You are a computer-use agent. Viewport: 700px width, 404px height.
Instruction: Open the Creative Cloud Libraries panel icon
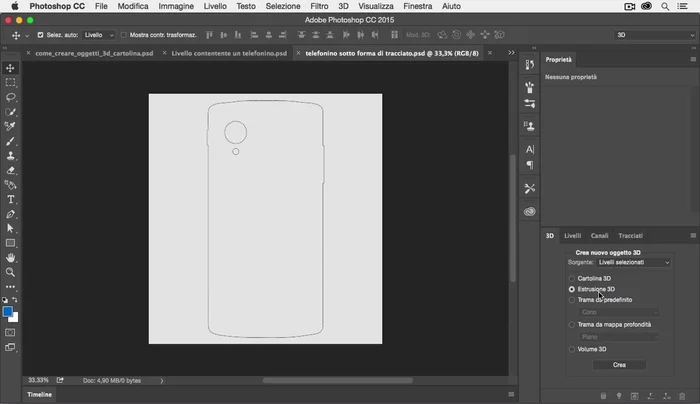530,211
